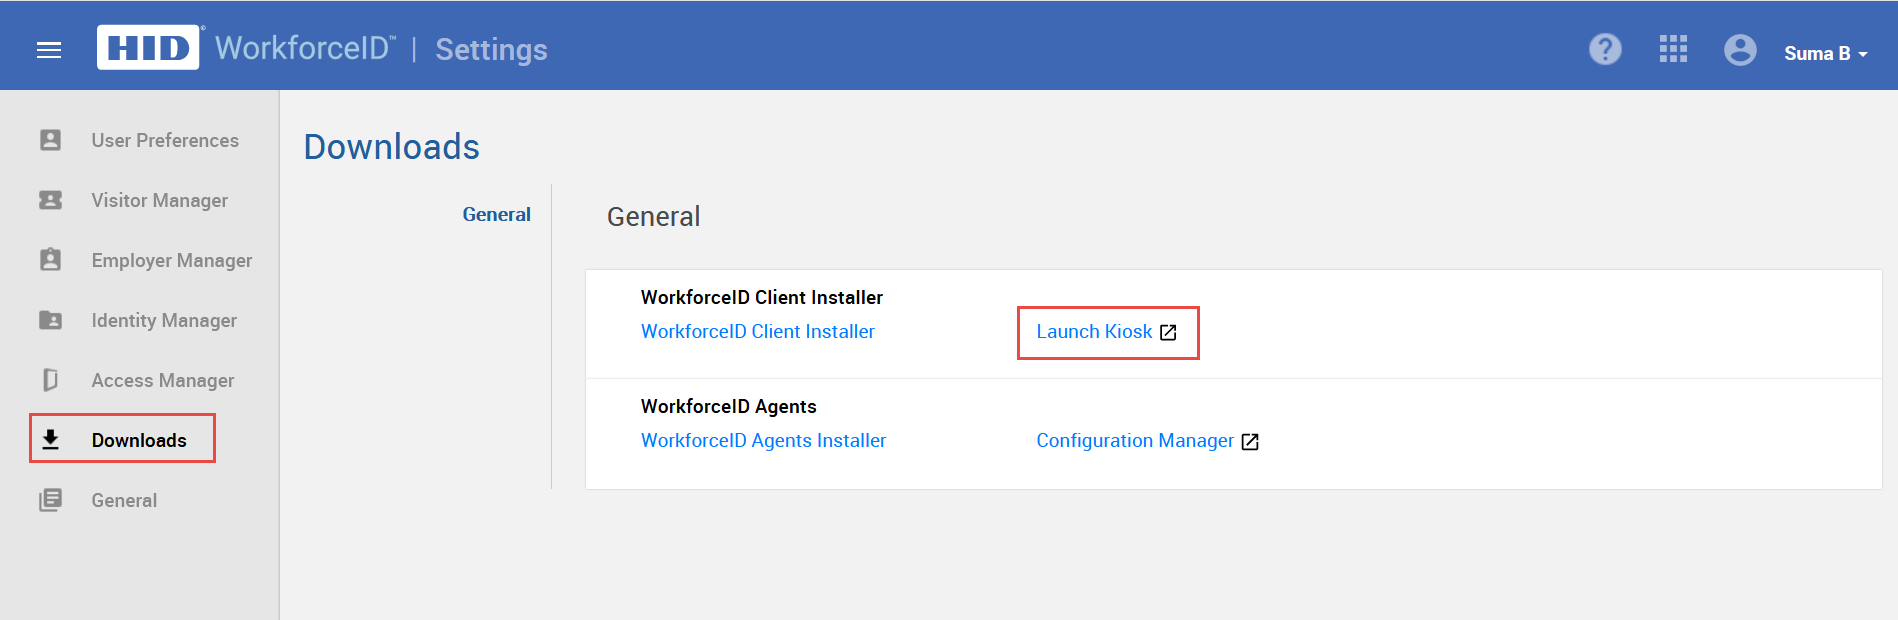Click the General sidebar library icon
This screenshot has width=1898, height=620.
tap(50, 500)
